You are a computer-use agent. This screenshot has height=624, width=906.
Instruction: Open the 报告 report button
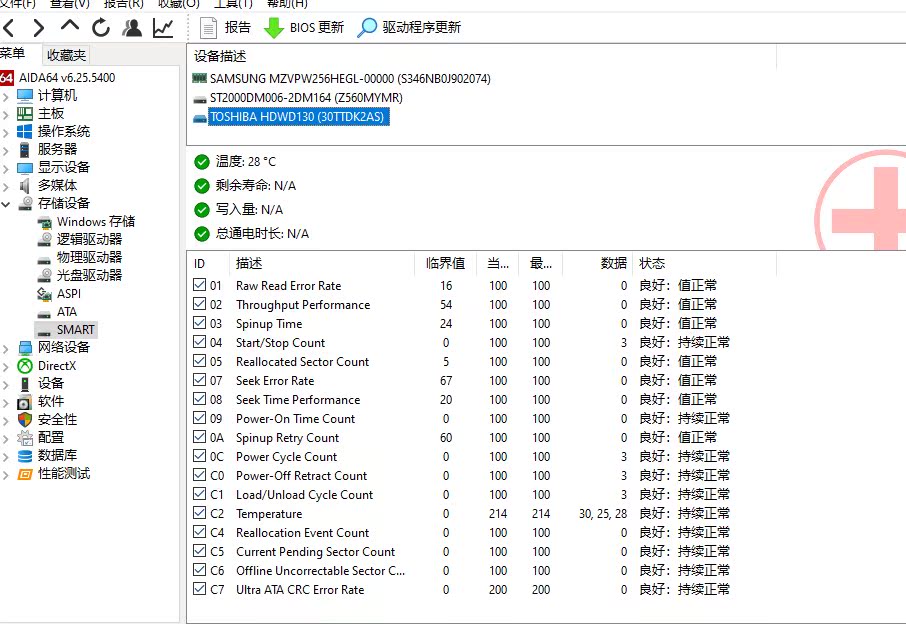click(x=225, y=27)
